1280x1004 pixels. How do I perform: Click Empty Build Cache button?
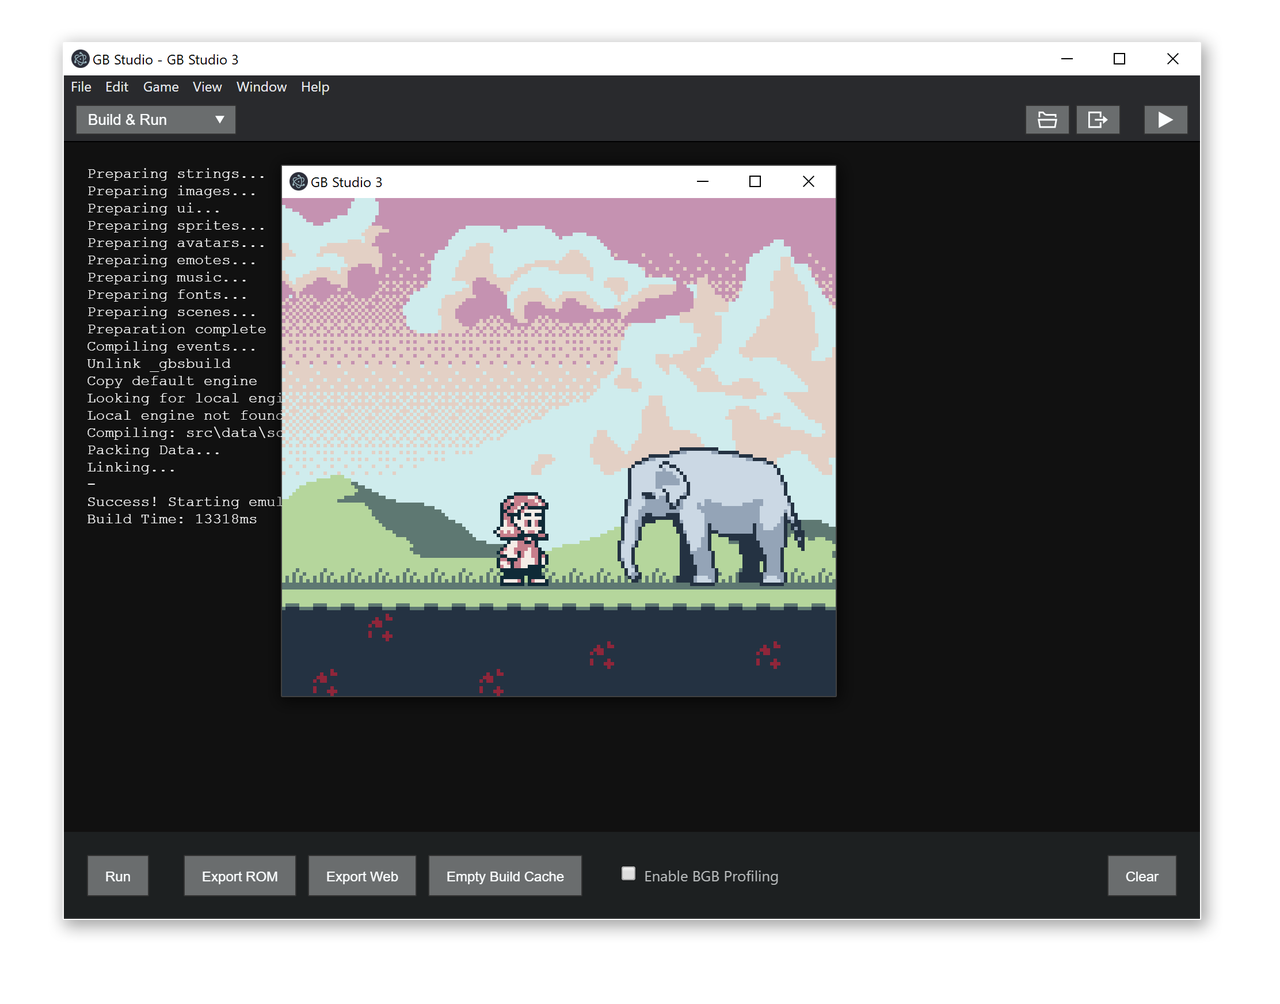tap(505, 876)
